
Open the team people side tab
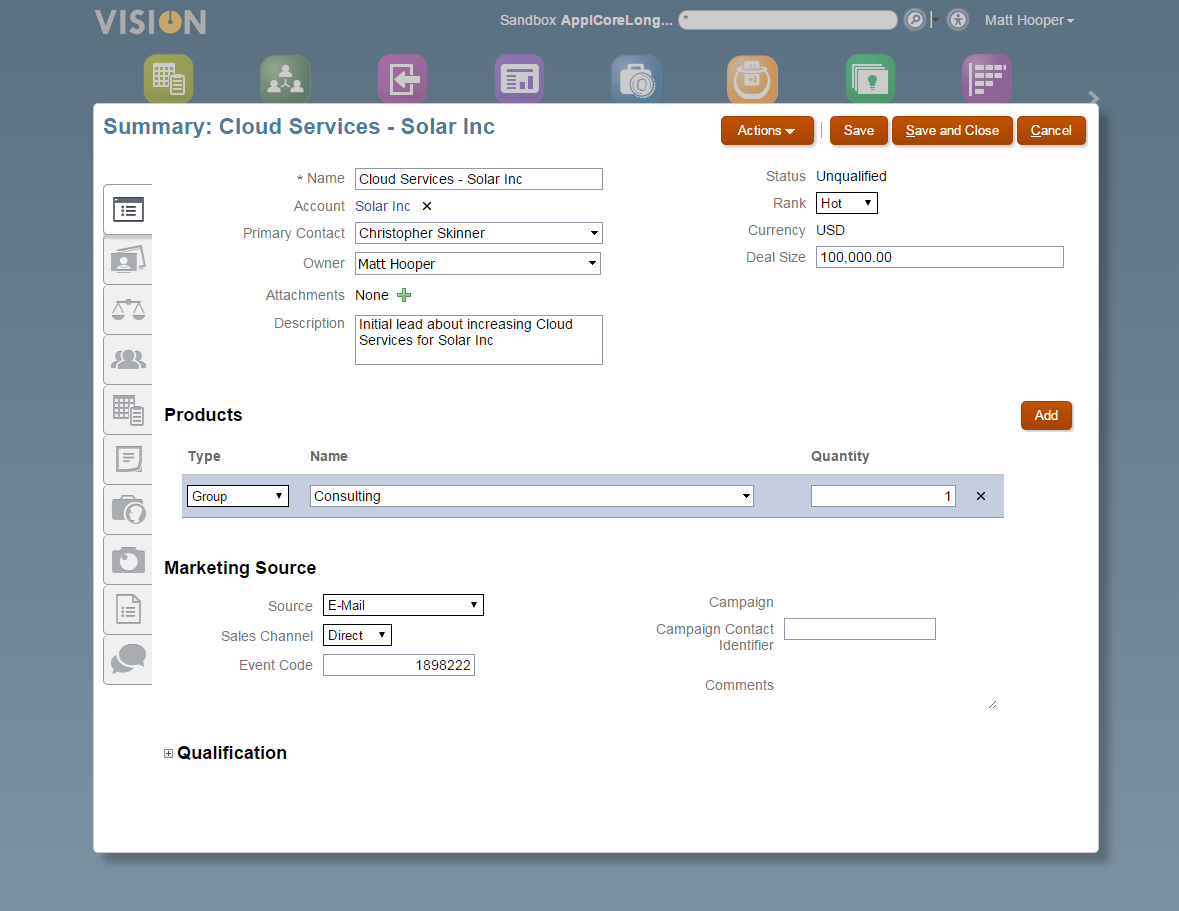(x=128, y=360)
